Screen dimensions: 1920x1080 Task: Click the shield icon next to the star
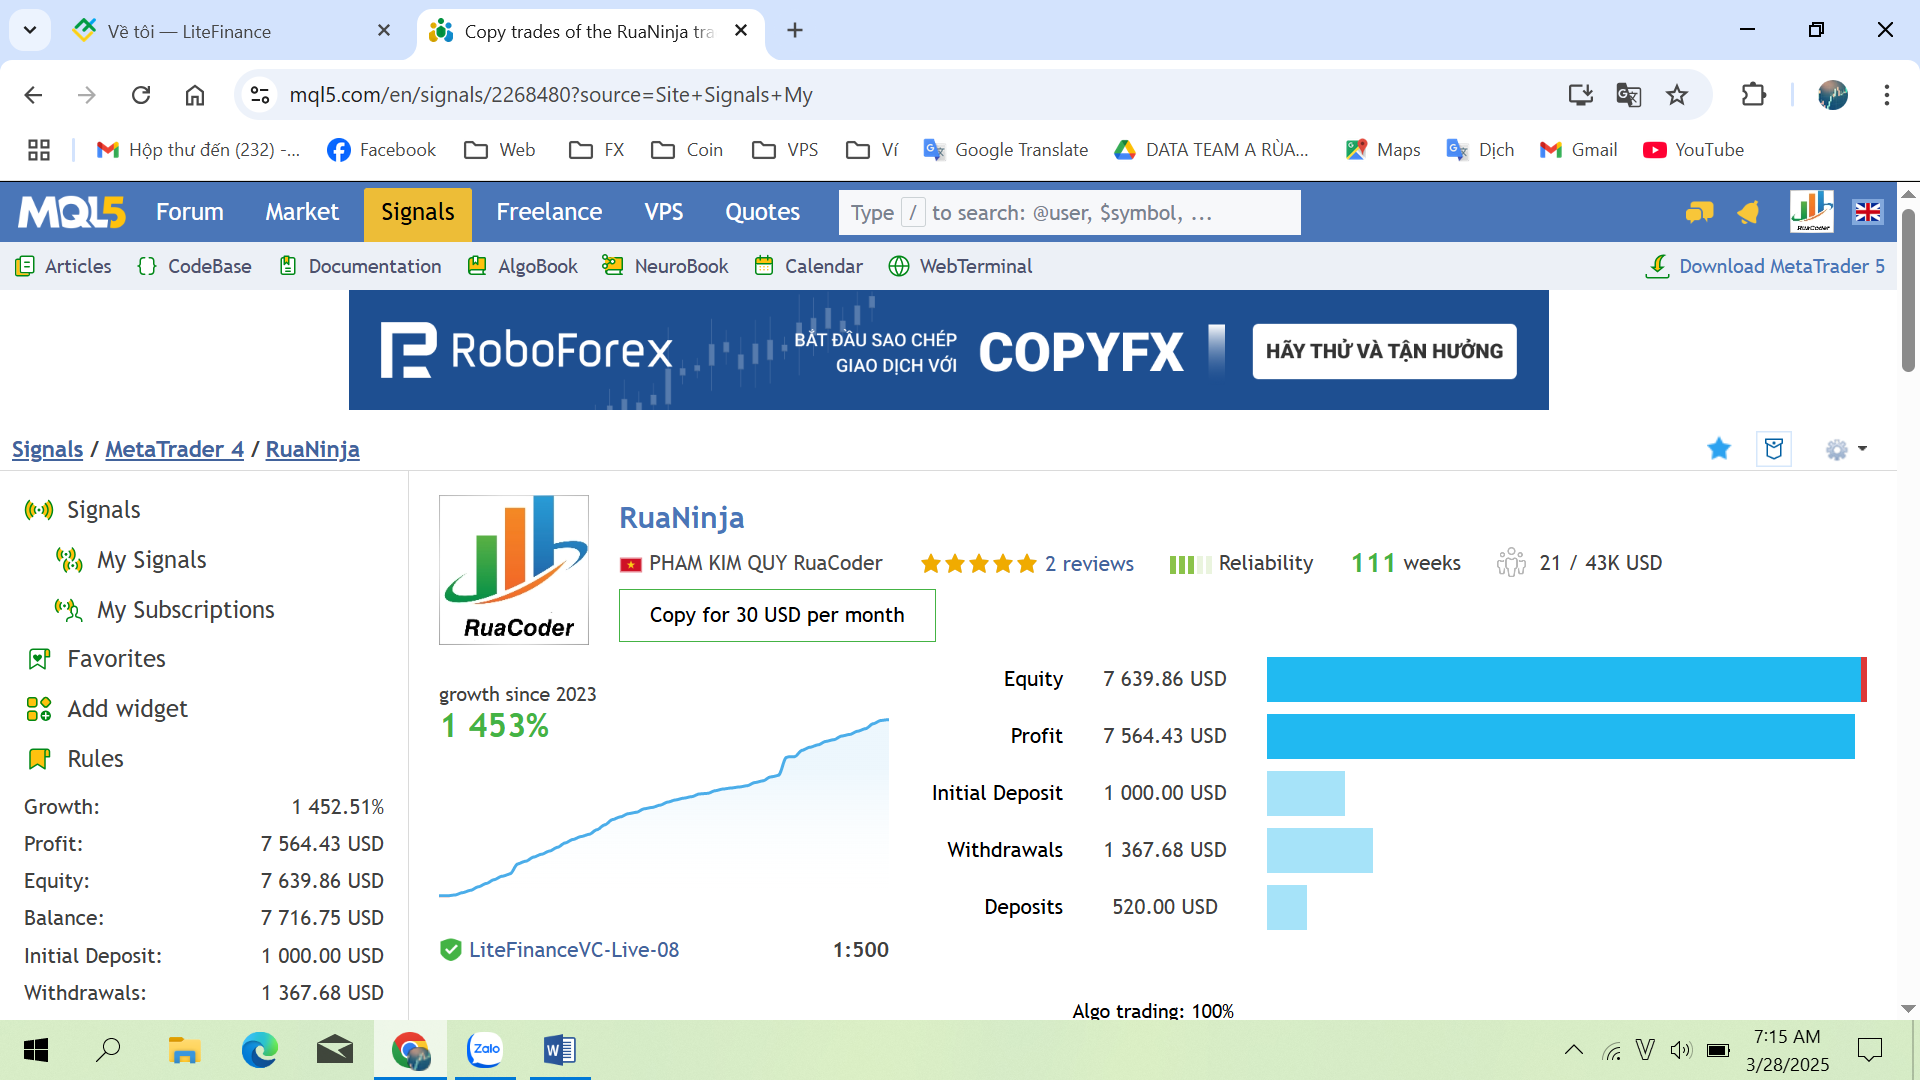[1774, 449]
